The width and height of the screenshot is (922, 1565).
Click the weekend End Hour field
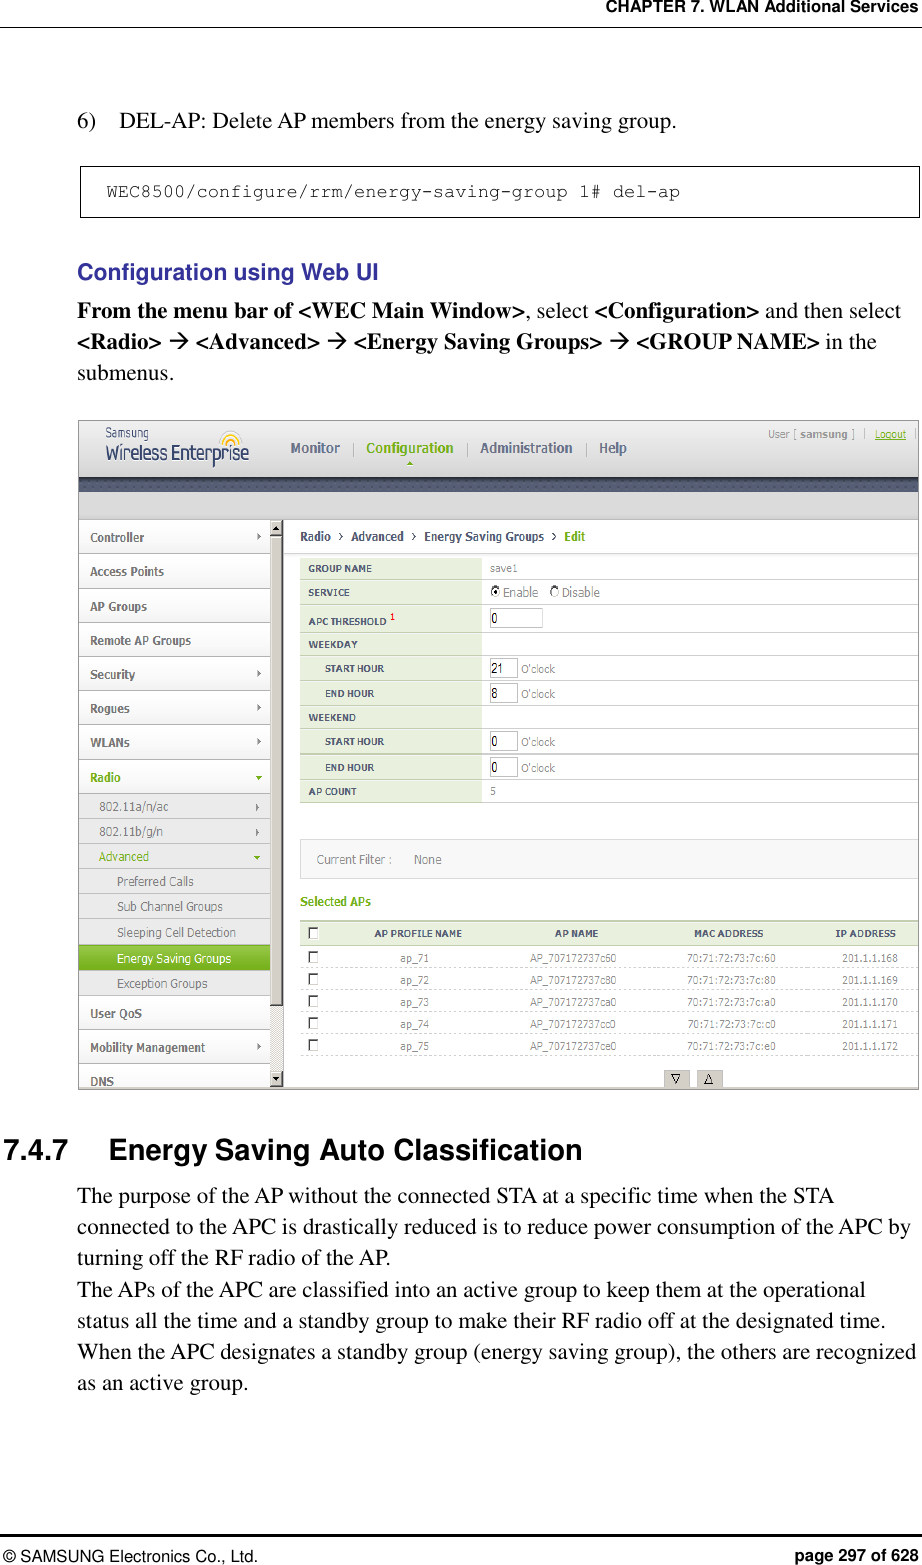[x=503, y=767]
